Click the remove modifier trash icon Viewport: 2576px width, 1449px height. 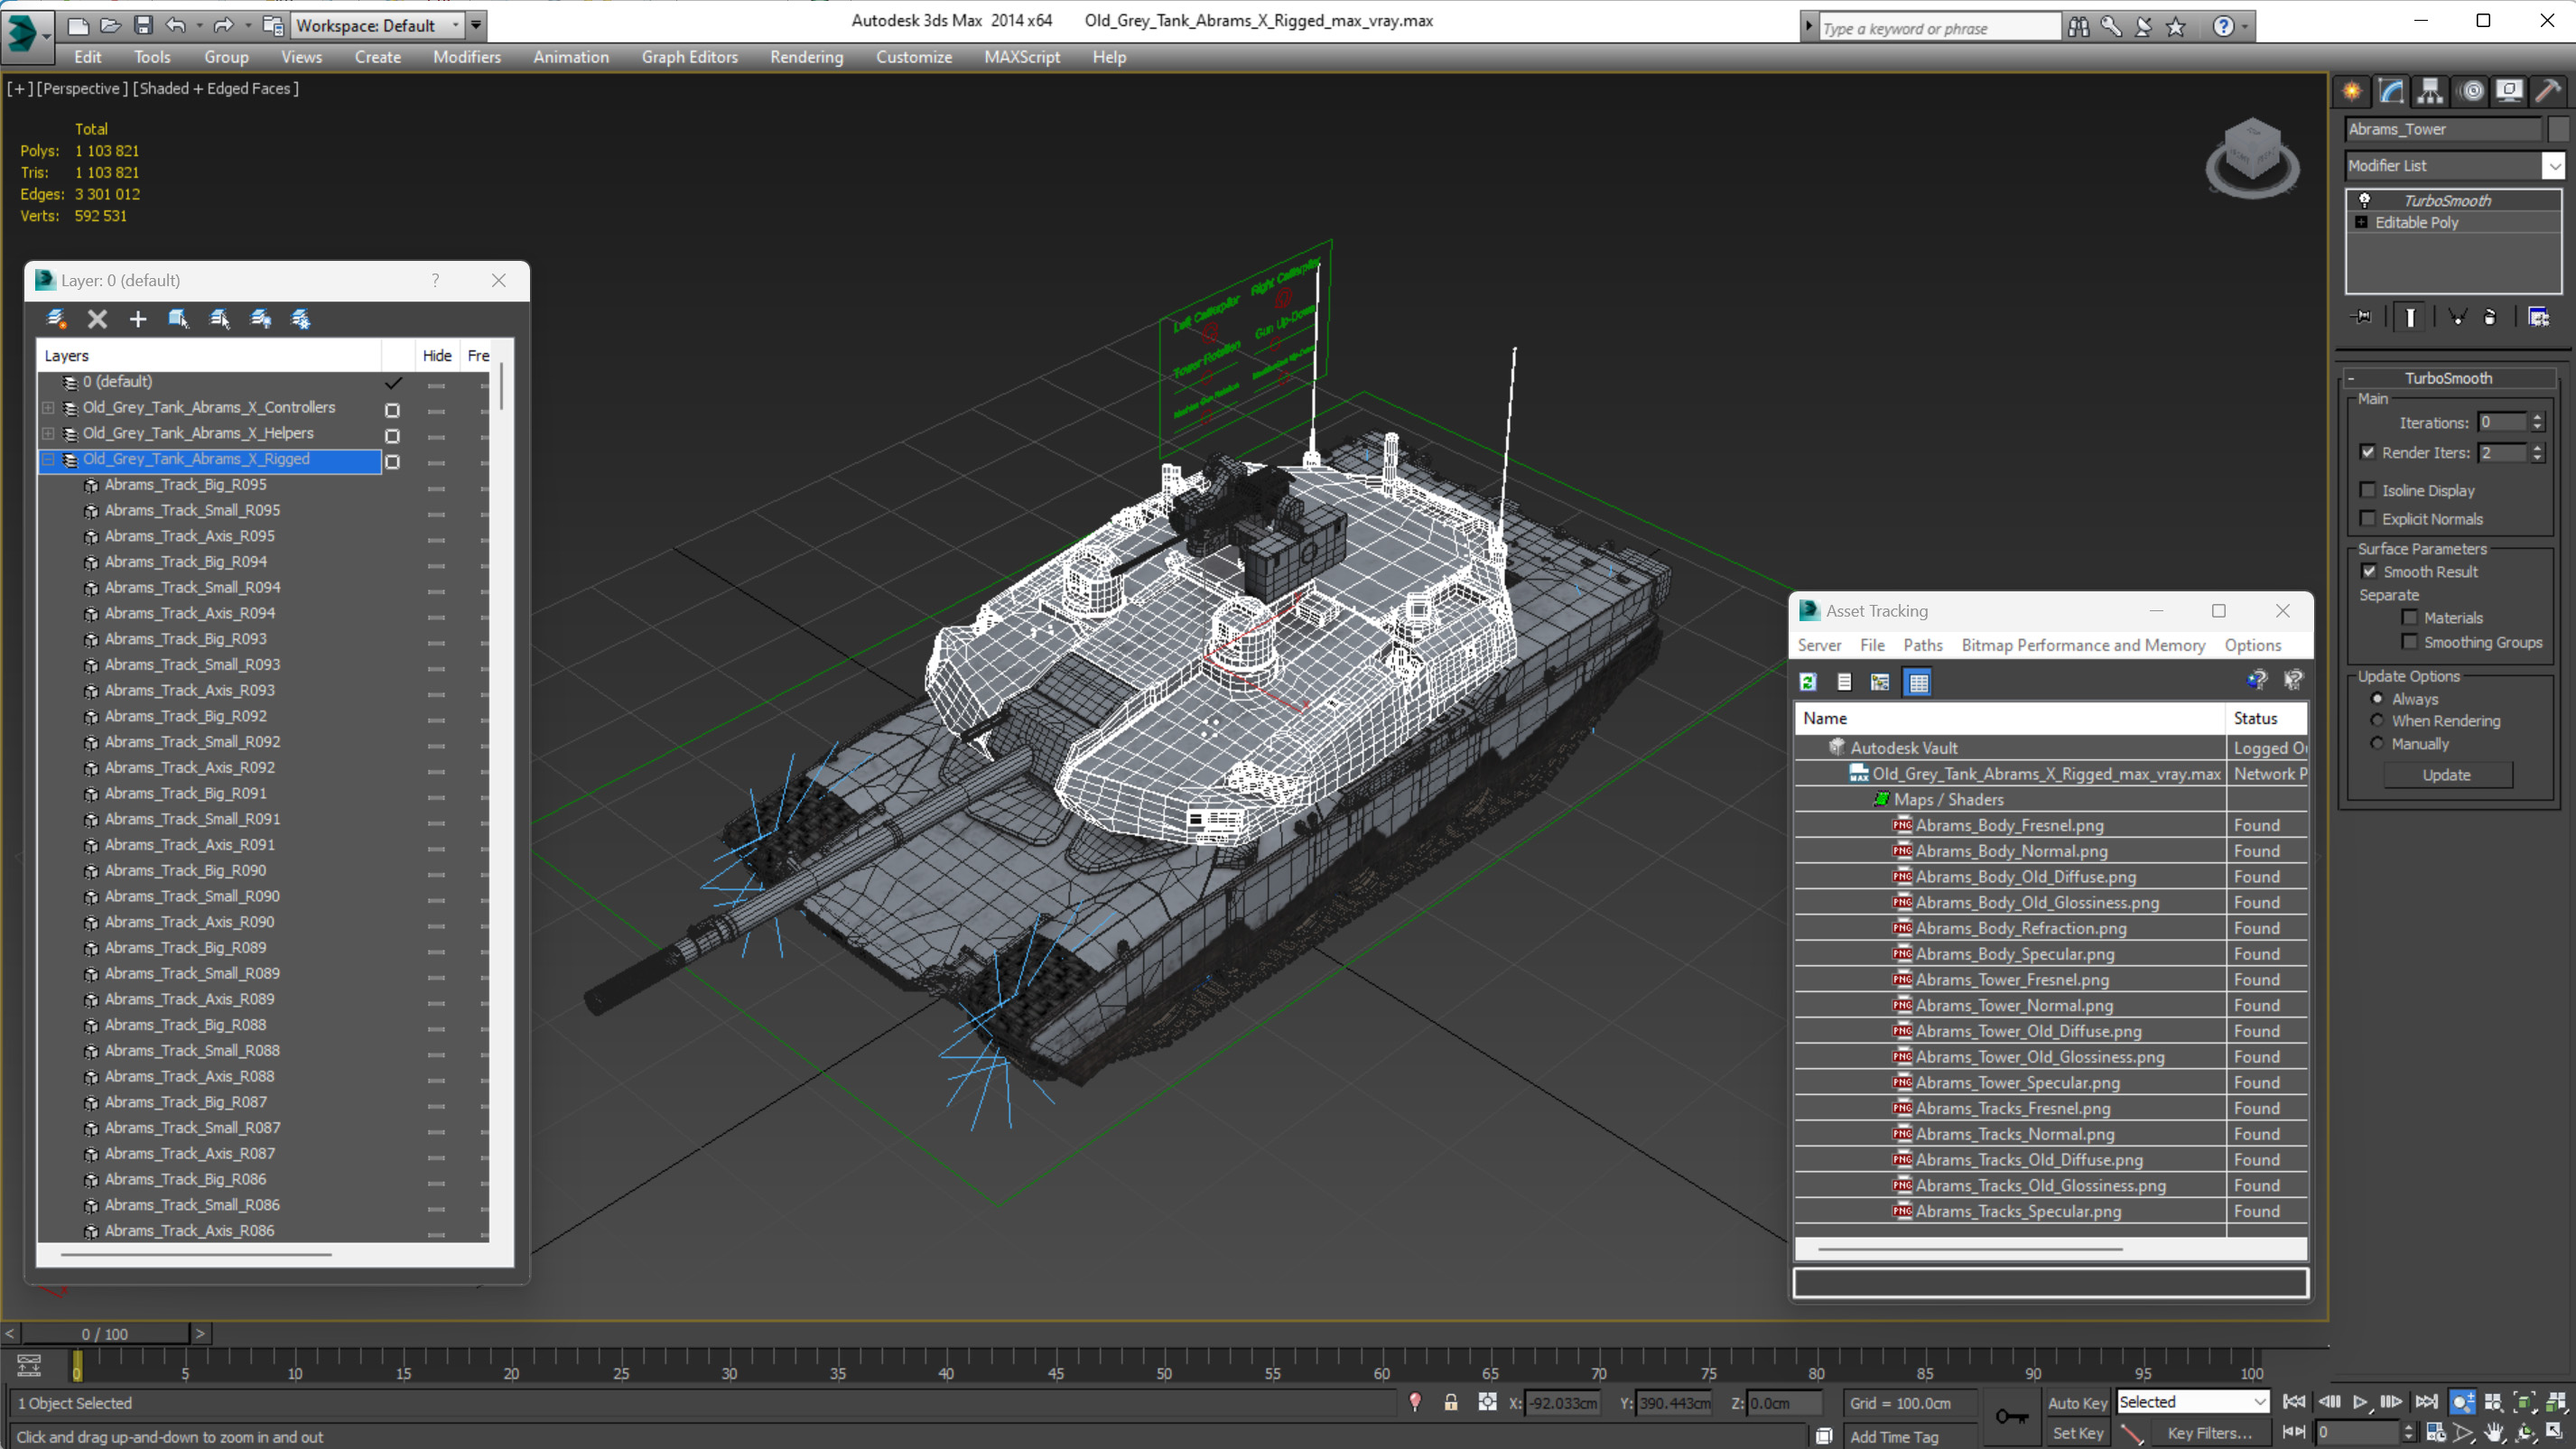coord(2490,317)
